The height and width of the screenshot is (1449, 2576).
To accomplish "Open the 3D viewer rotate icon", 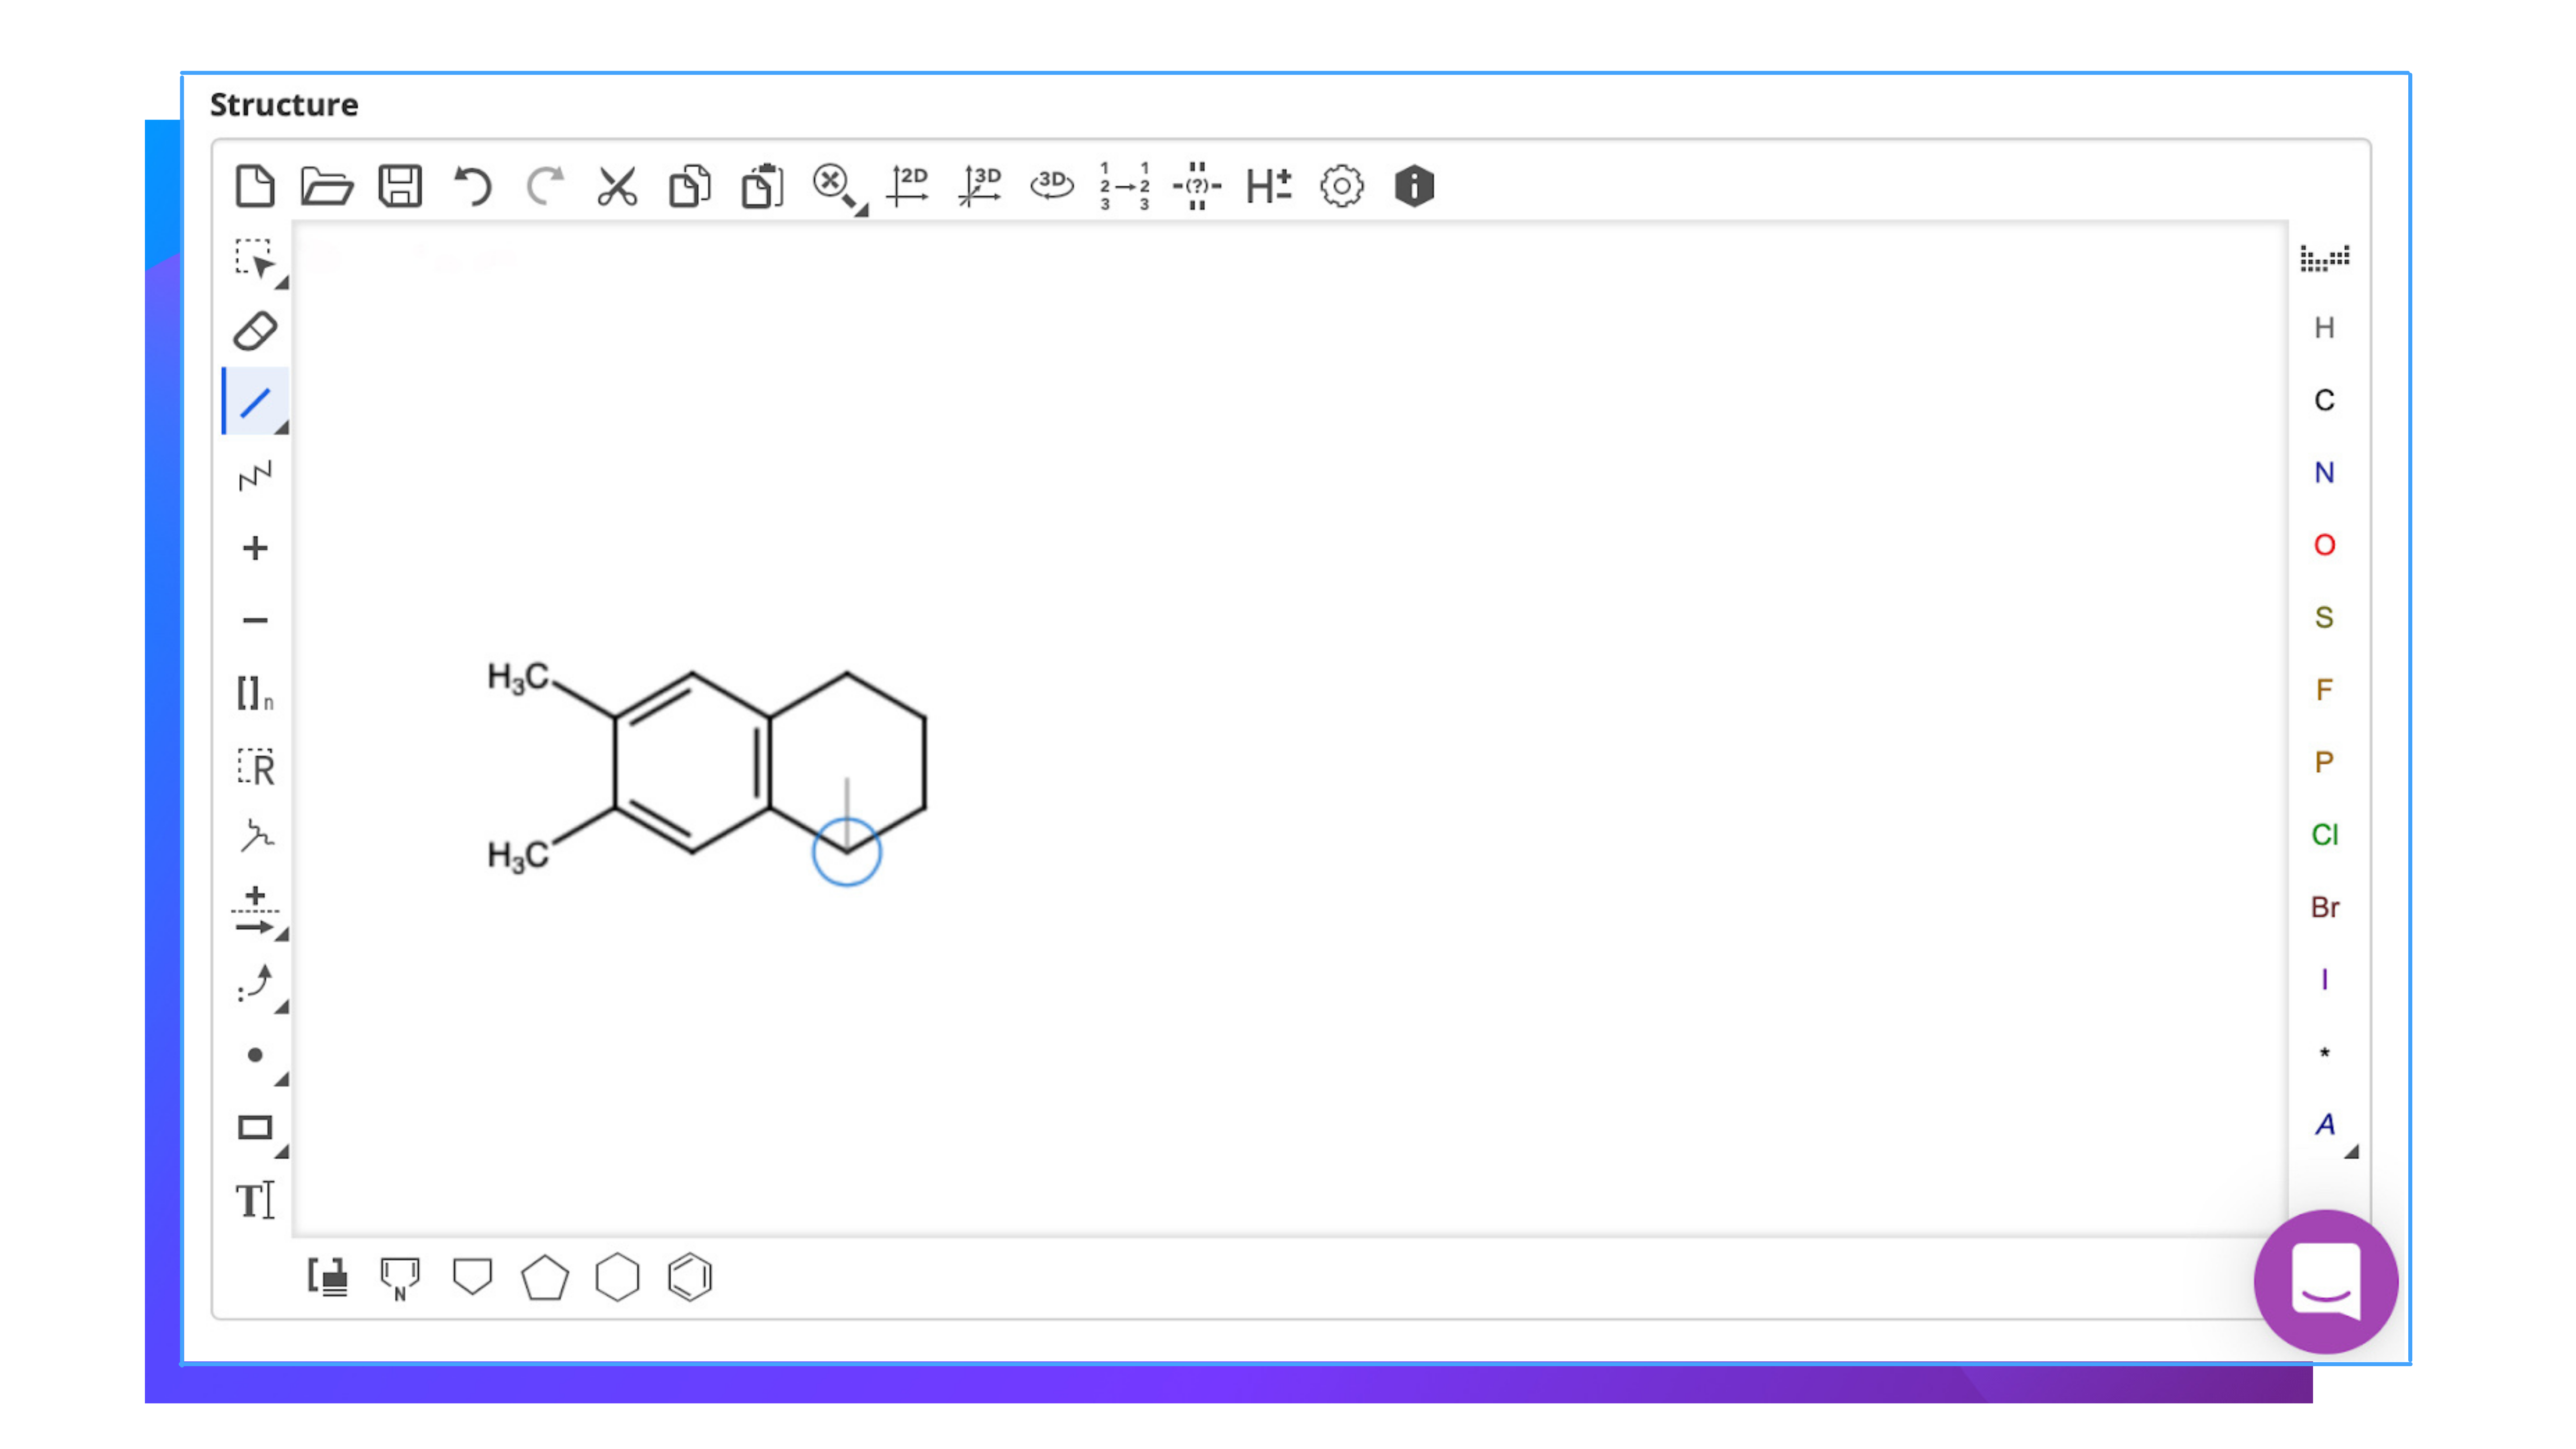I will (1052, 186).
